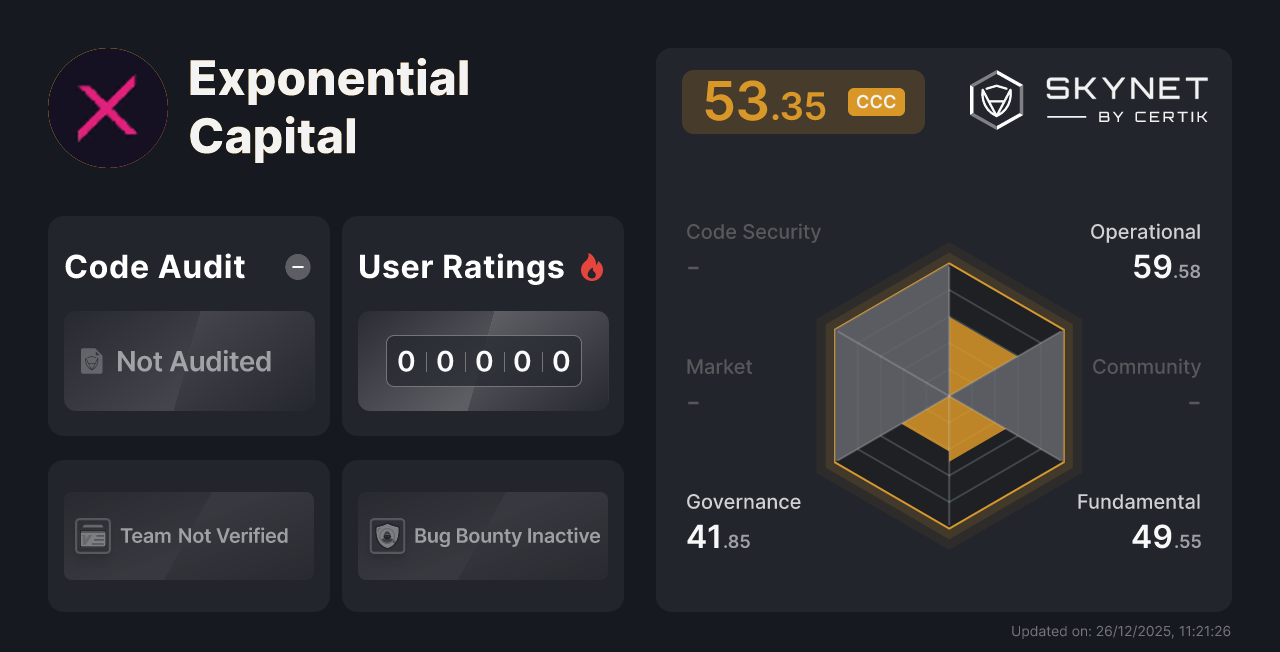Toggle the Code Security axis on the chart

[x=753, y=231]
